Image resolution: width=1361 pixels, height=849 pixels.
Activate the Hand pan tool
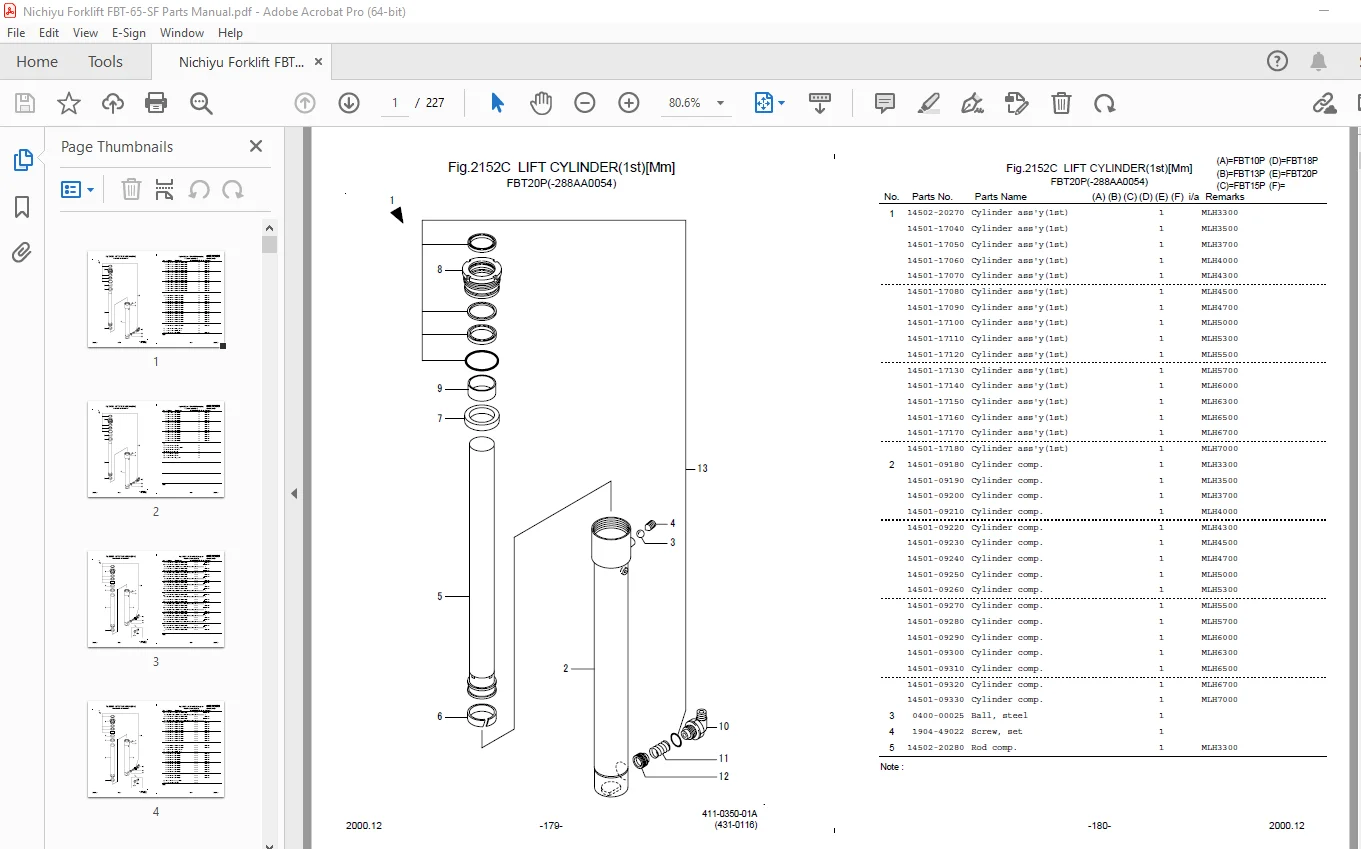point(541,103)
